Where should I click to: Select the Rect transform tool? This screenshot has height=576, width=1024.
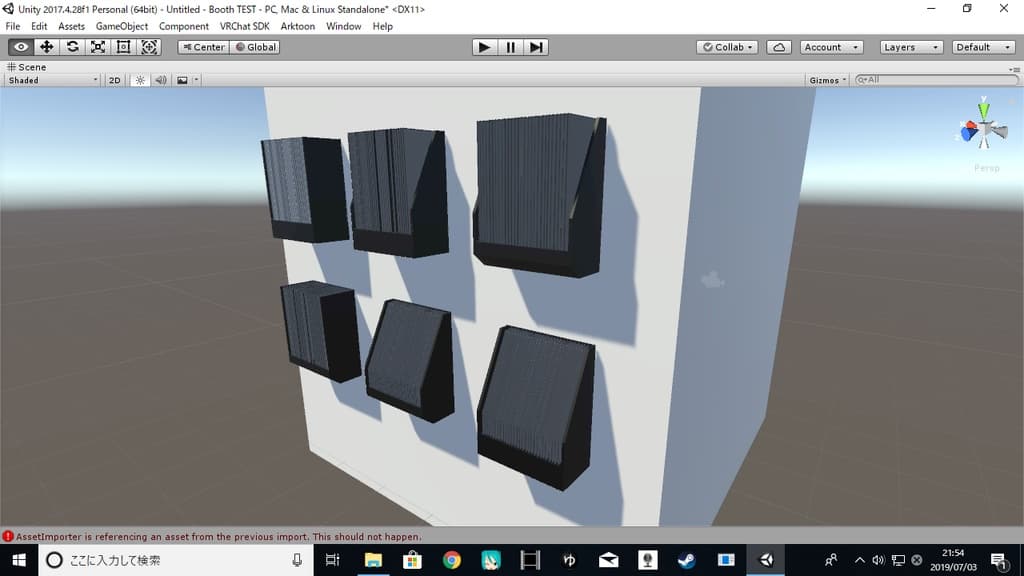124,47
